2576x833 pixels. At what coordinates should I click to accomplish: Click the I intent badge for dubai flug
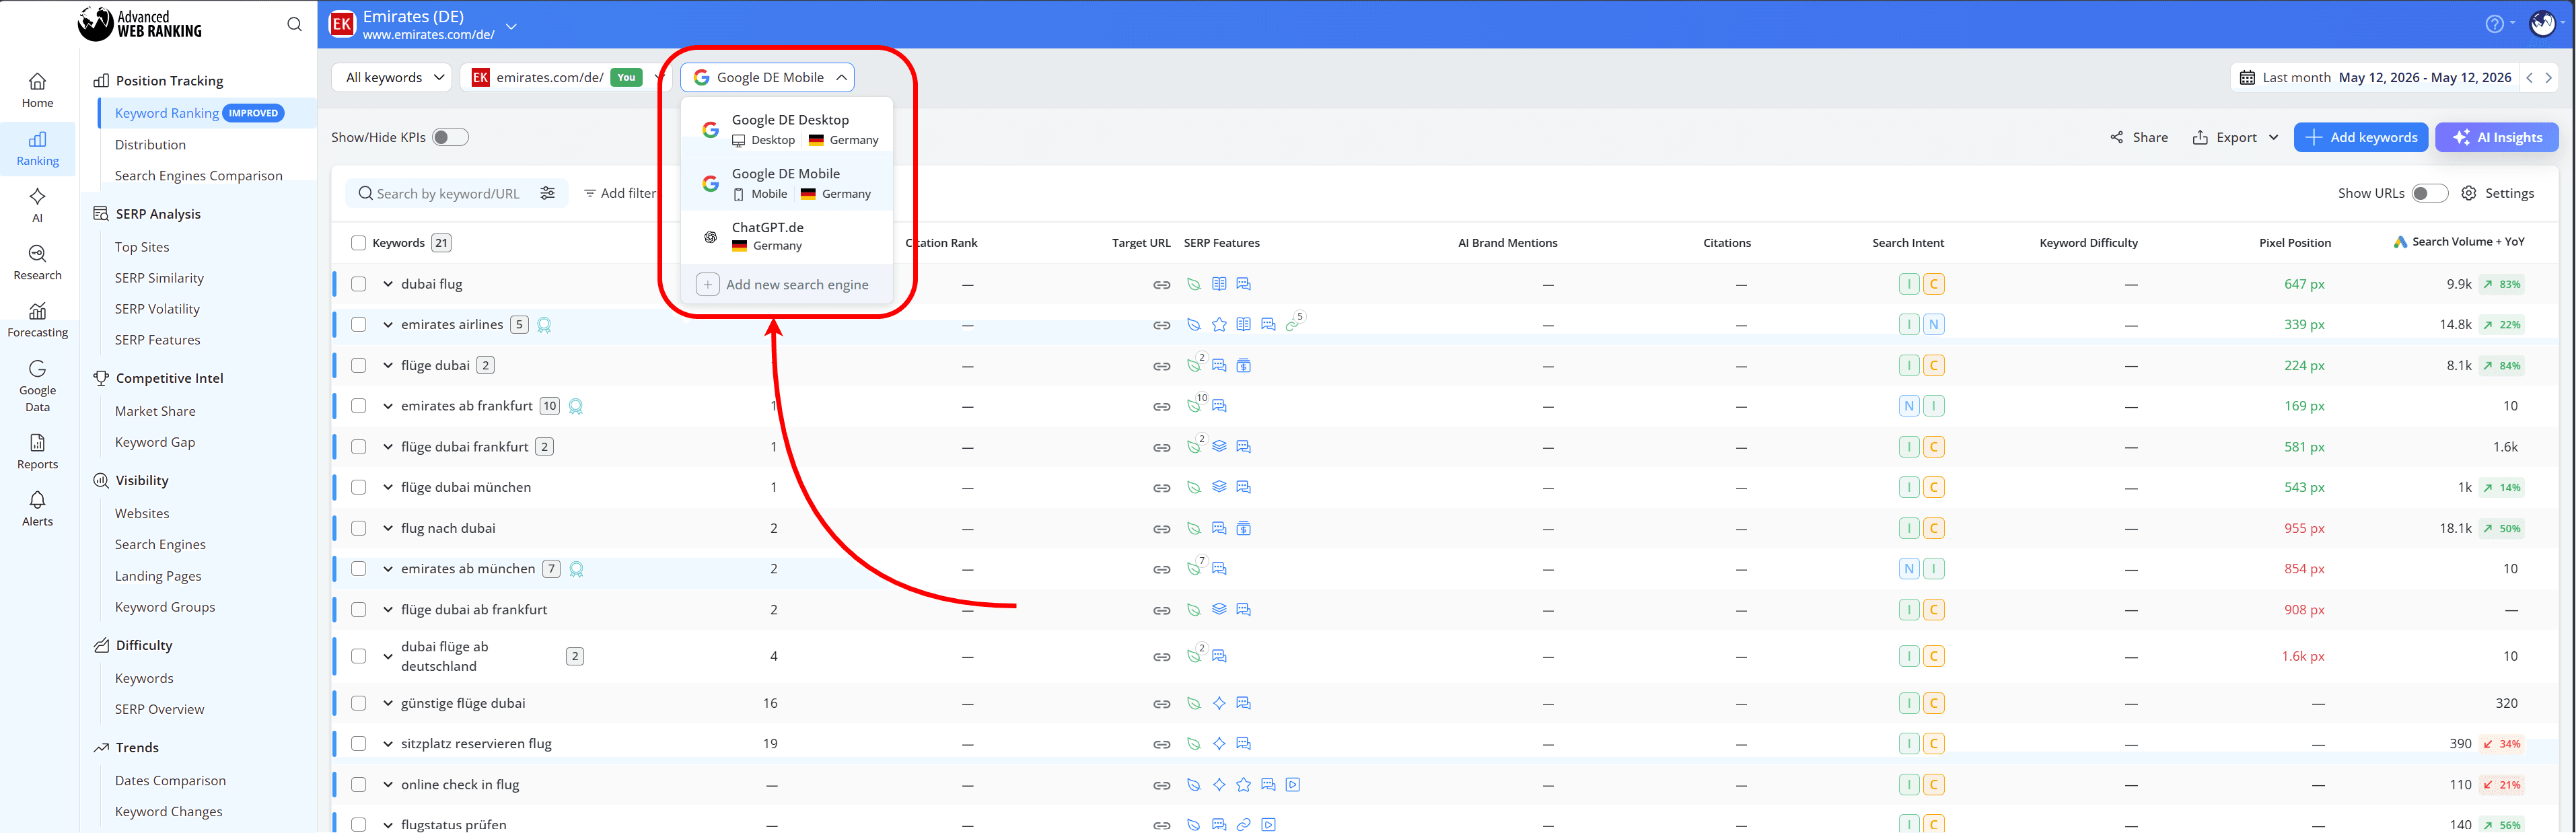click(1909, 284)
